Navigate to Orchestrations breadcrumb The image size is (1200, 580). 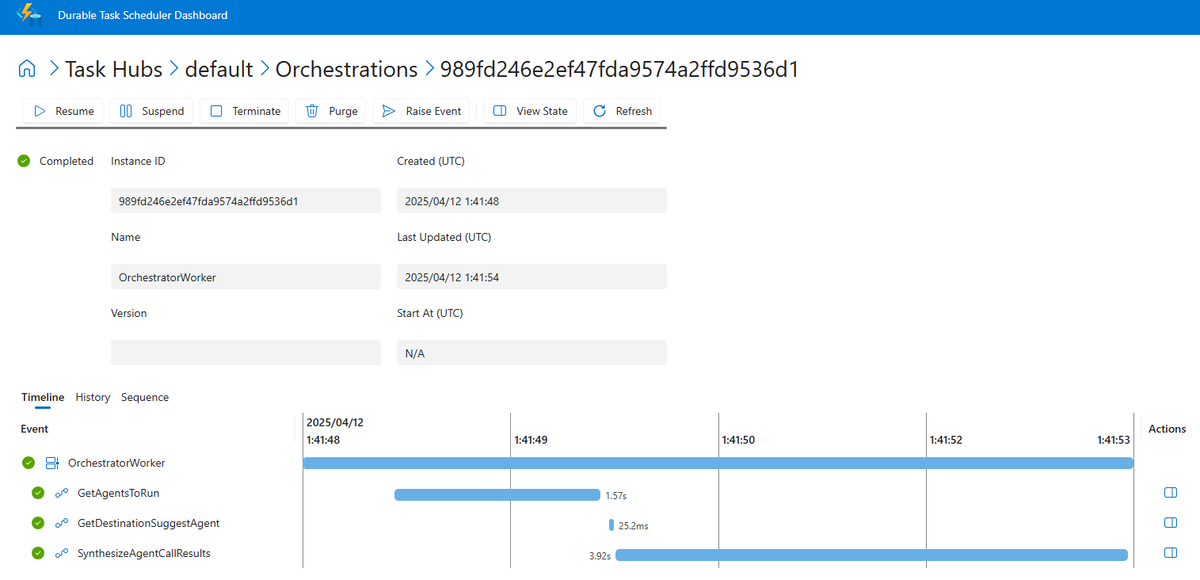pos(346,69)
